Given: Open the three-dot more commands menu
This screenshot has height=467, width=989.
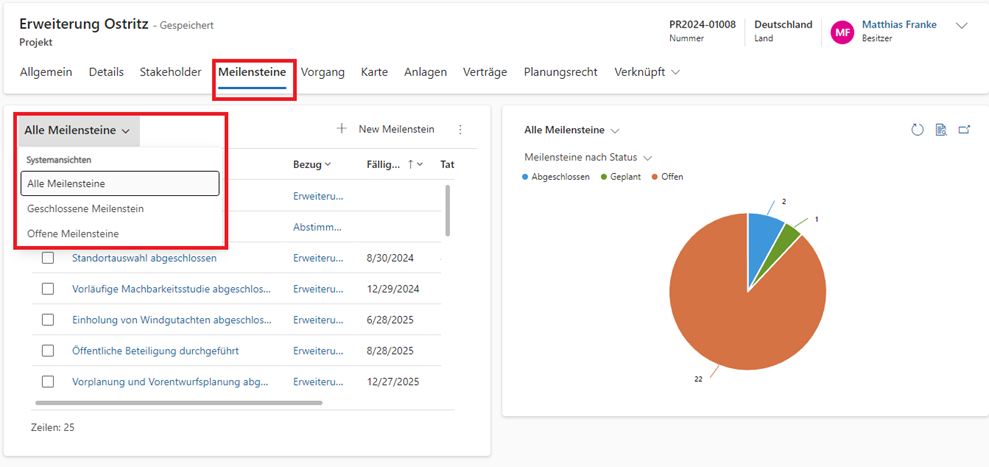Looking at the screenshot, I should [x=460, y=130].
